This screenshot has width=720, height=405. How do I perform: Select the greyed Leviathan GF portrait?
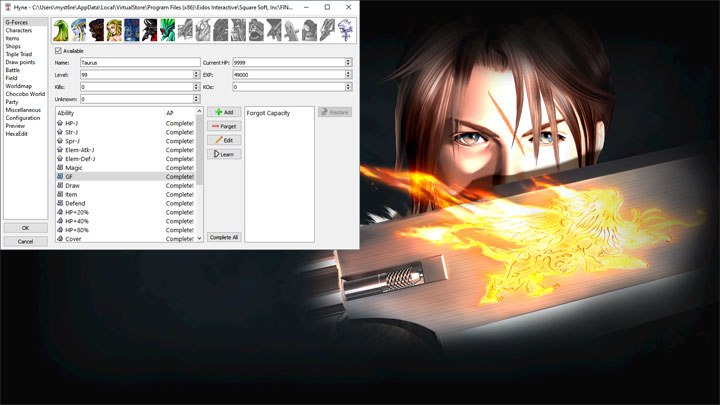tap(185, 30)
